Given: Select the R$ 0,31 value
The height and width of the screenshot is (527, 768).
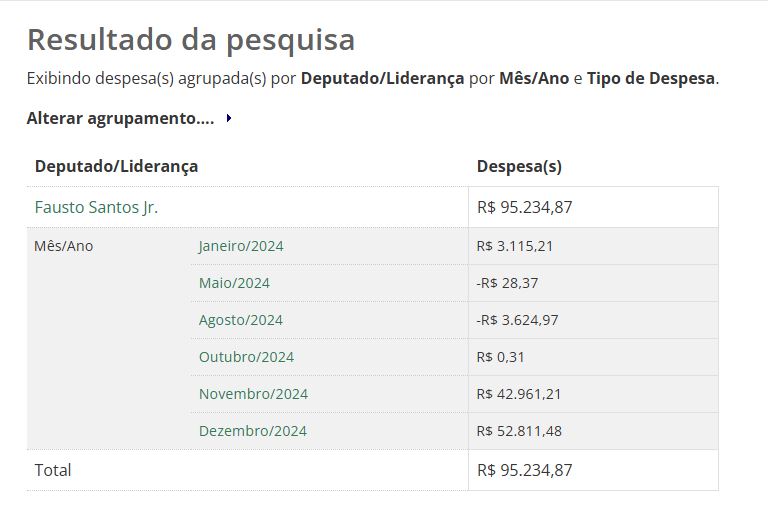Looking at the screenshot, I should [500, 357].
